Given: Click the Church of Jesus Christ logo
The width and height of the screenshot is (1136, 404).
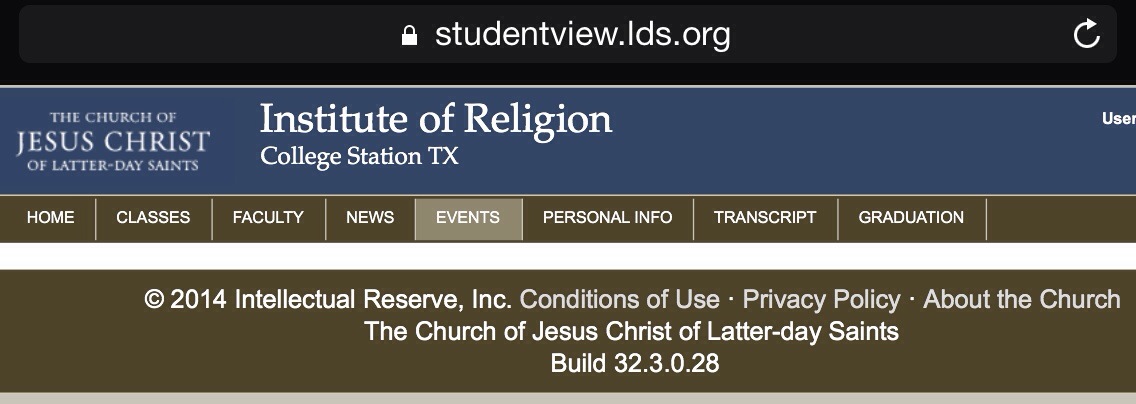Looking at the screenshot, I should click(x=113, y=141).
